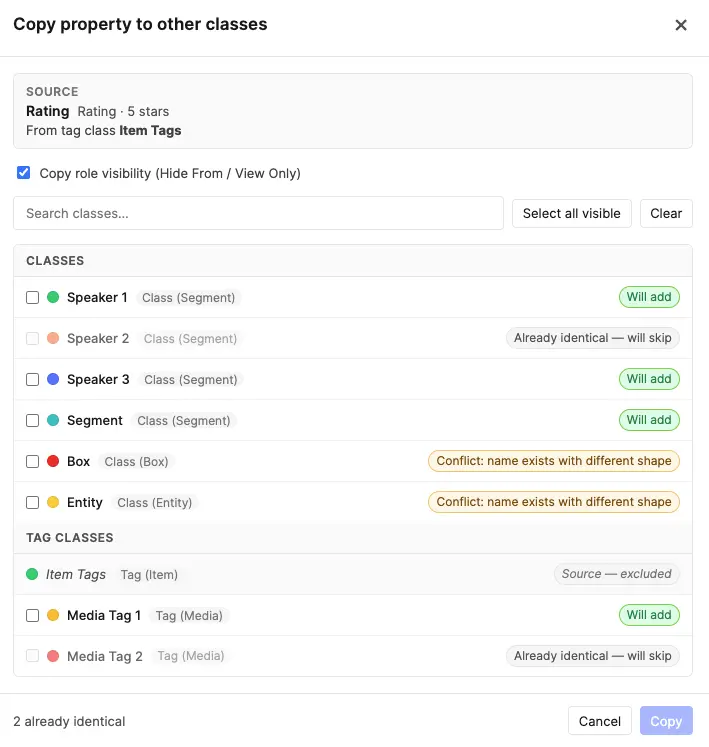Click the Speaker 1 class name

(x=97, y=297)
